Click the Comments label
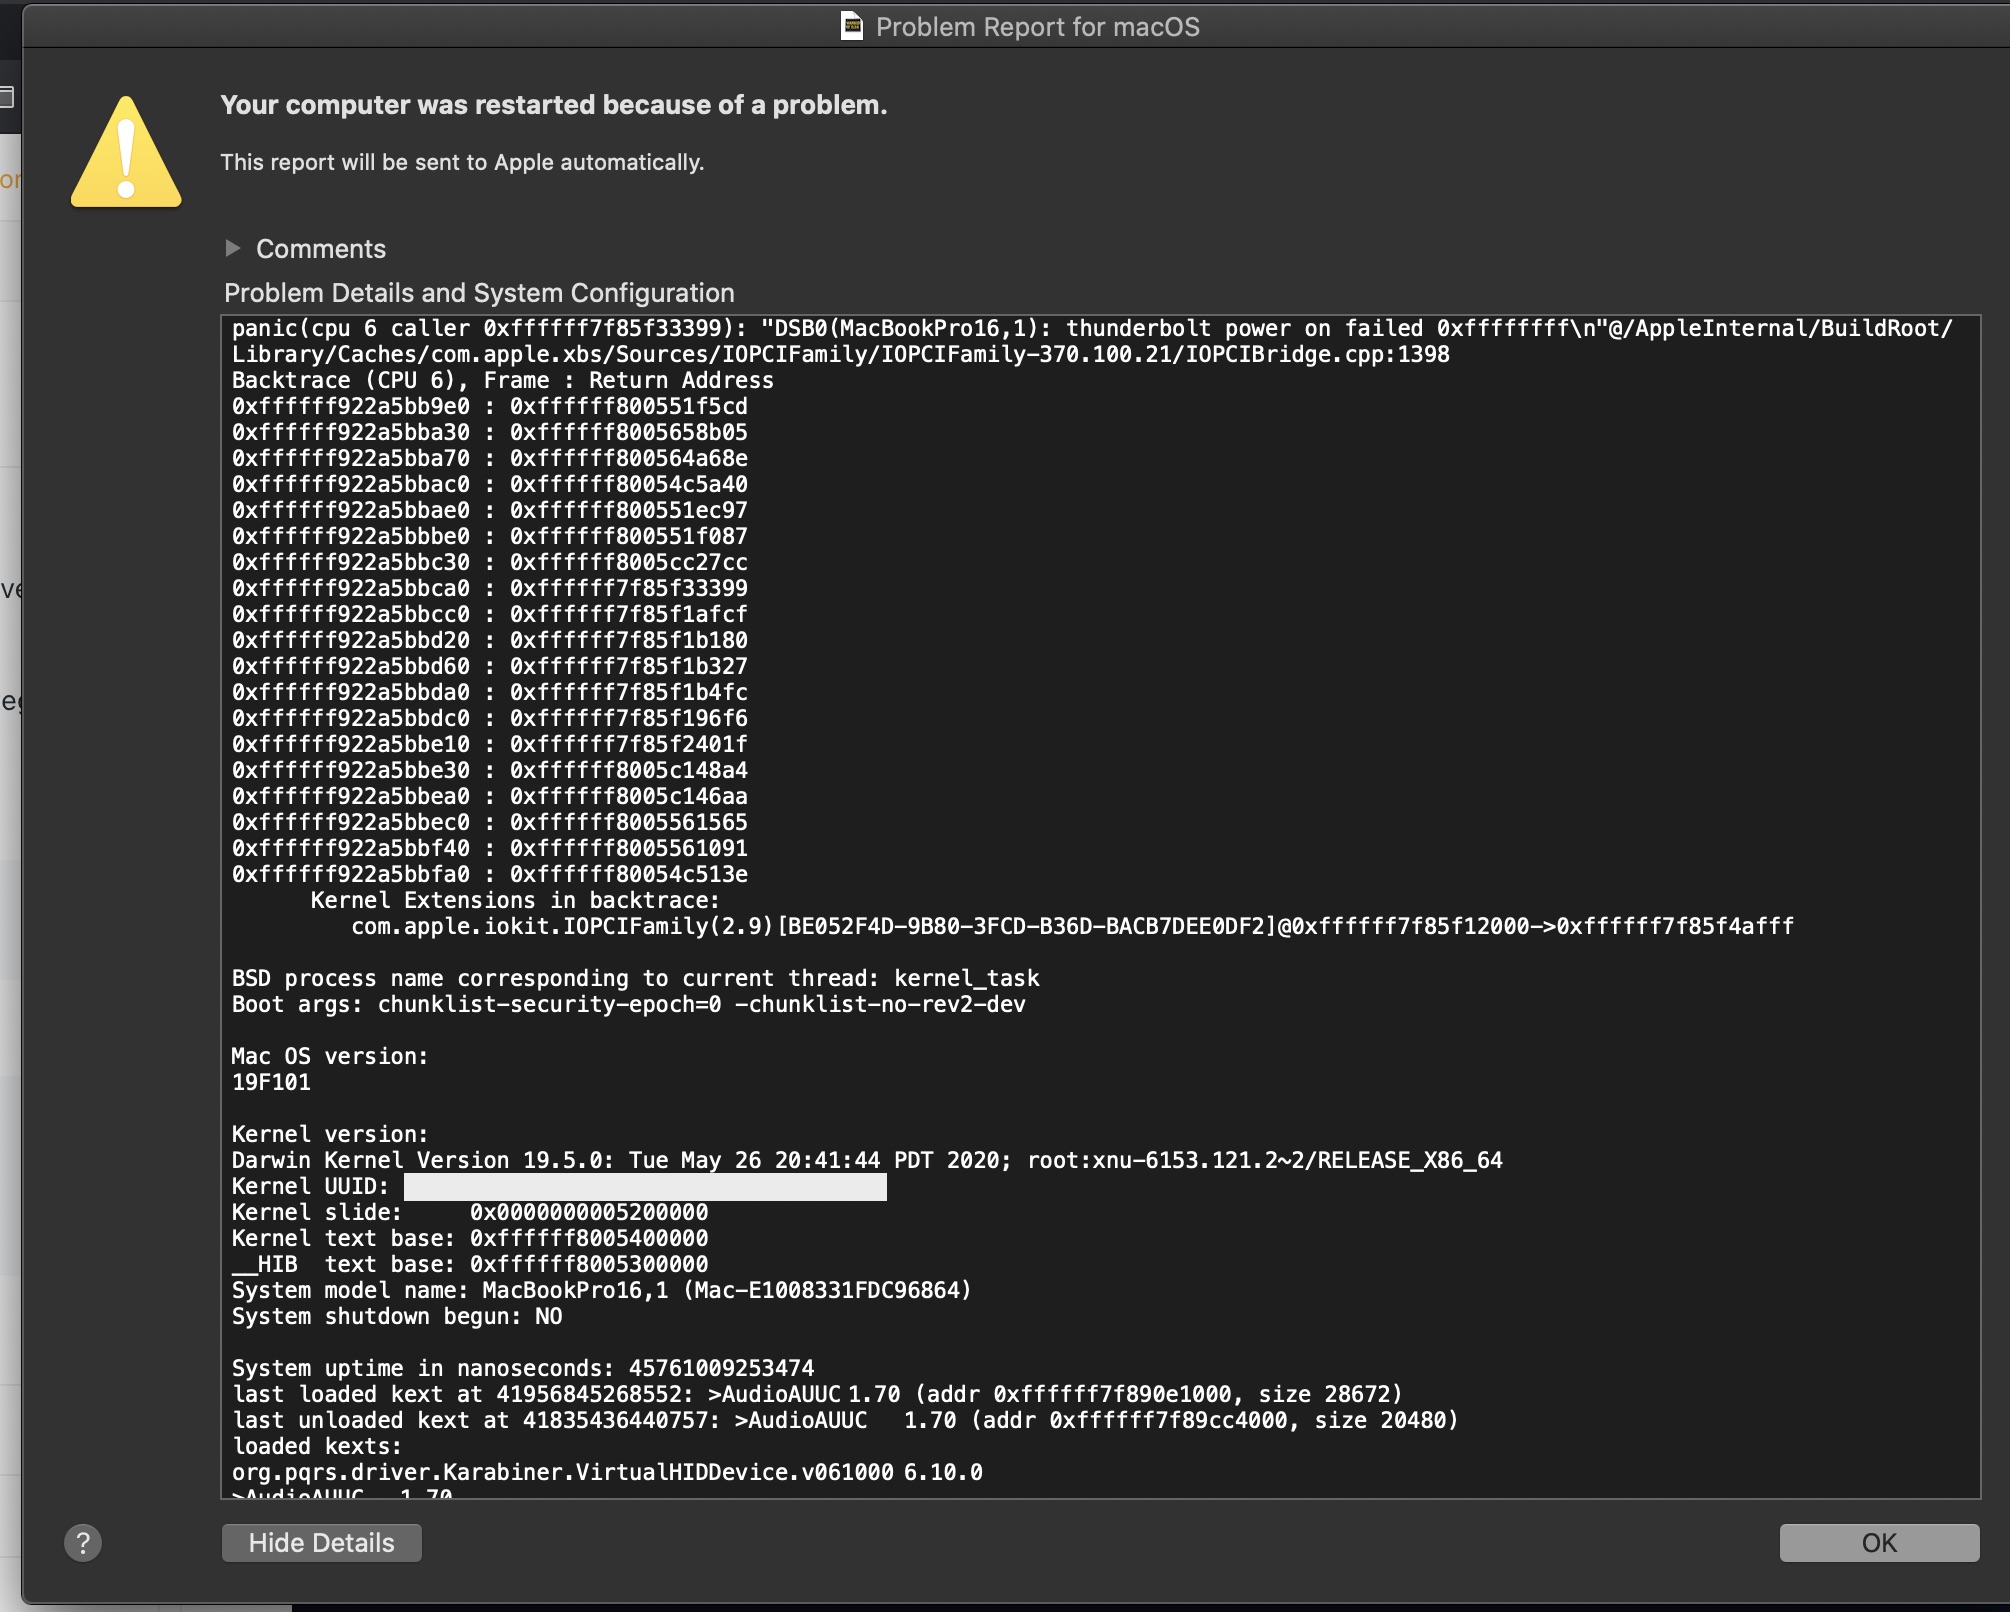Image resolution: width=2010 pixels, height=1612 pixels. pyautogui.click(x=320, y=249)
